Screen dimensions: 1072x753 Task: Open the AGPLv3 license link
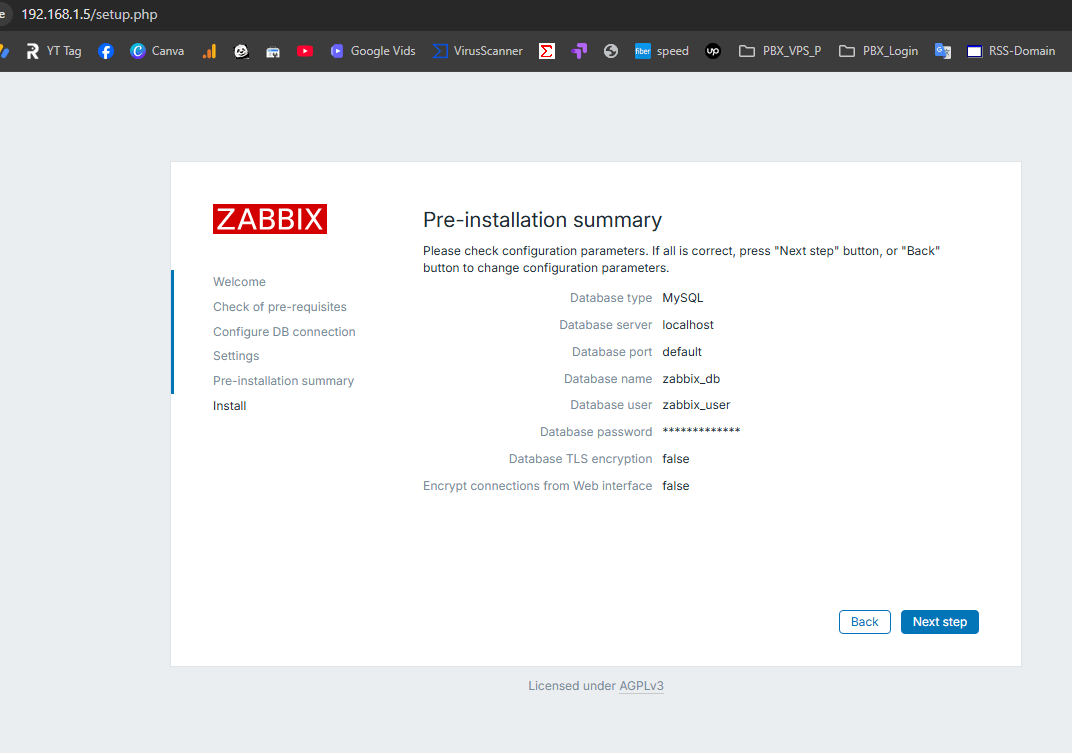641,686
